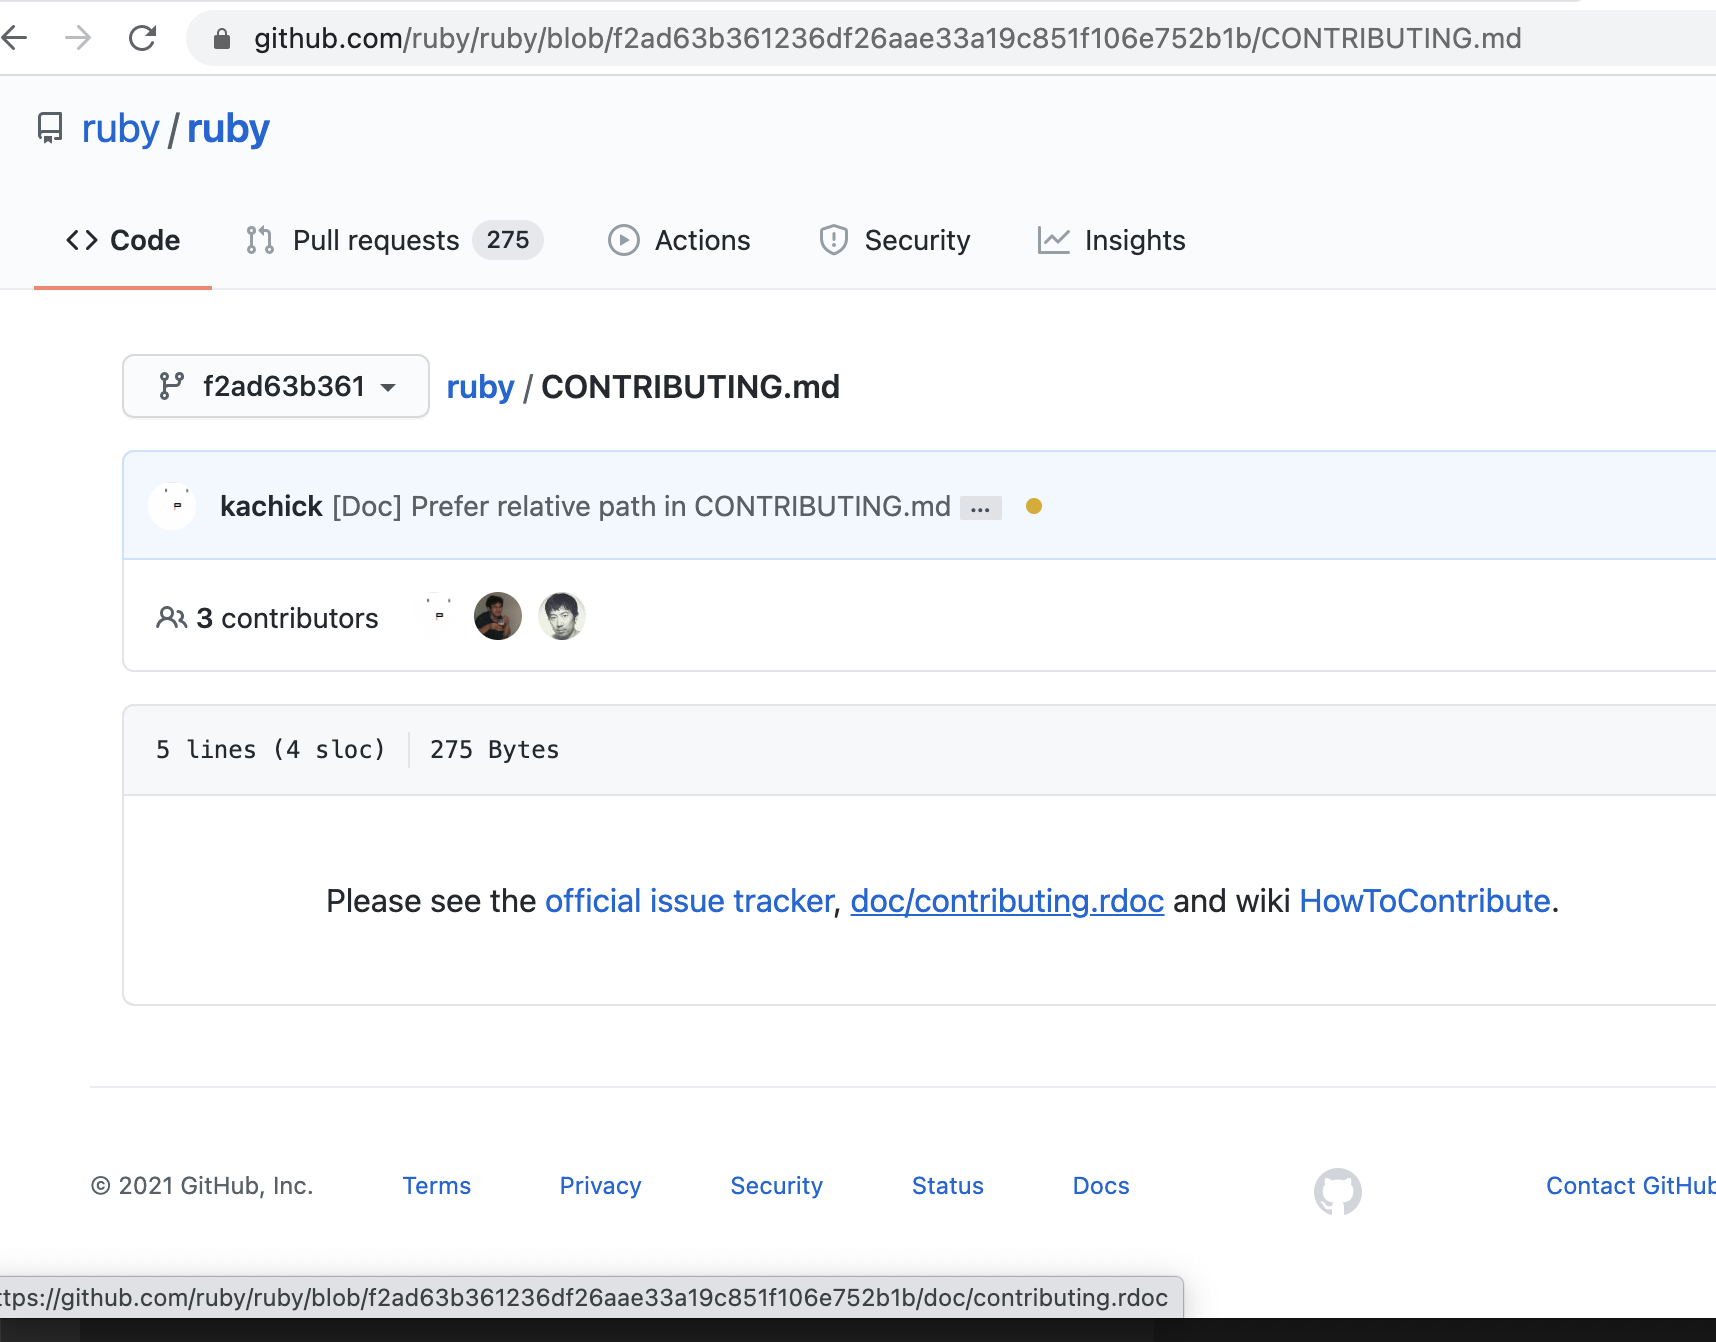Go back using the browser back arrow
Image resolution: width=1716 pixels, height=1342 pixels.
point(15,38)
